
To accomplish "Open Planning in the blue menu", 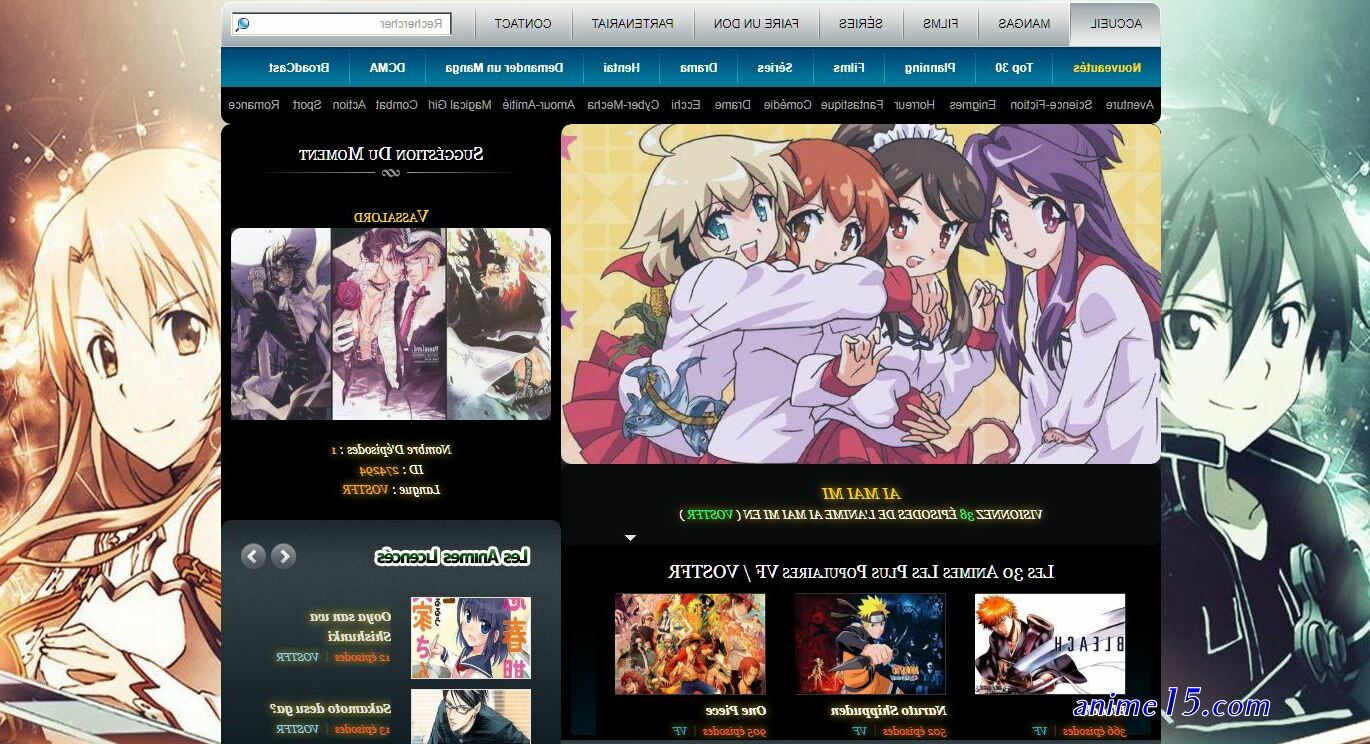I will point(931,68).
